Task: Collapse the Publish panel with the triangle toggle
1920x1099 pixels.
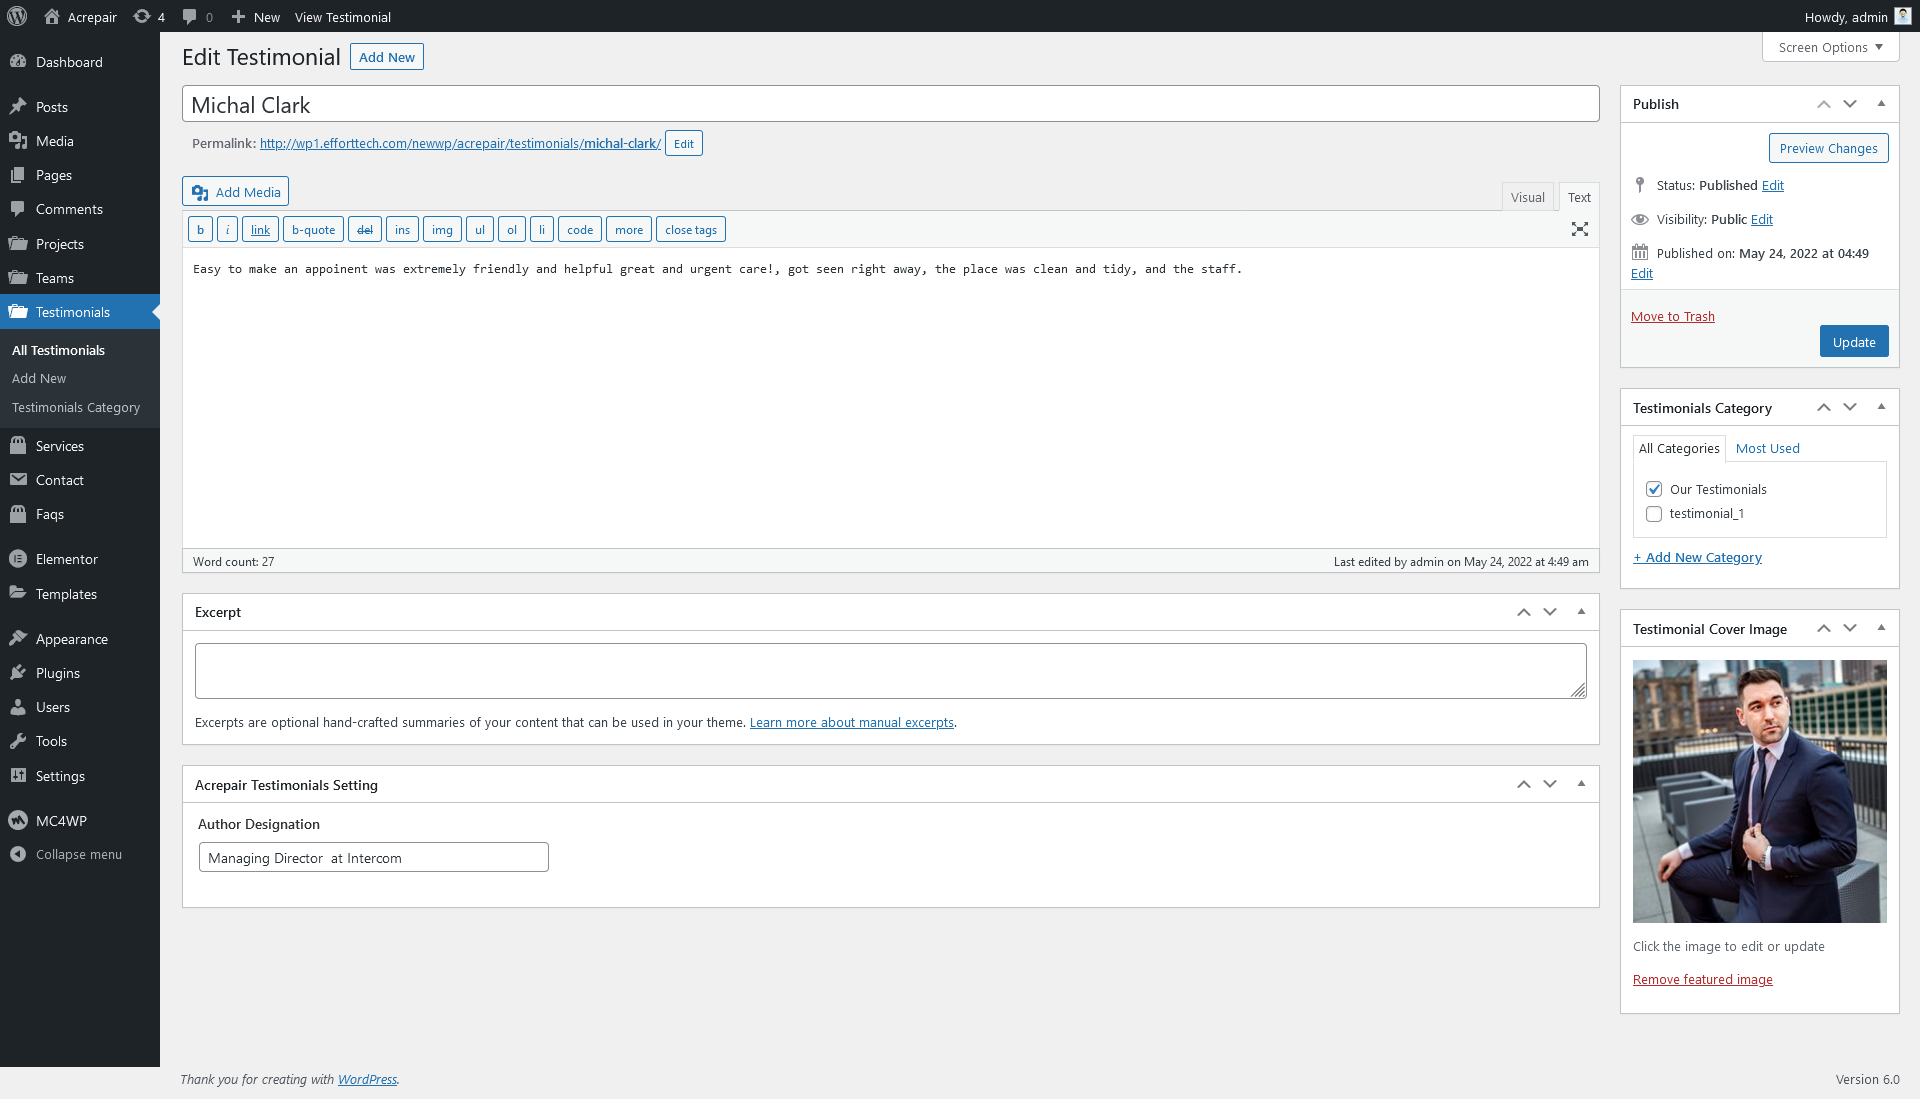Action: [x=1881, y=103]
